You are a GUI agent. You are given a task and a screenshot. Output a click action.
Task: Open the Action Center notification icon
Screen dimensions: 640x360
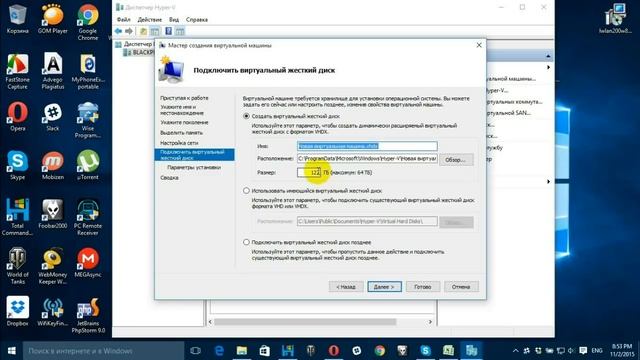(x=583, y=350)
